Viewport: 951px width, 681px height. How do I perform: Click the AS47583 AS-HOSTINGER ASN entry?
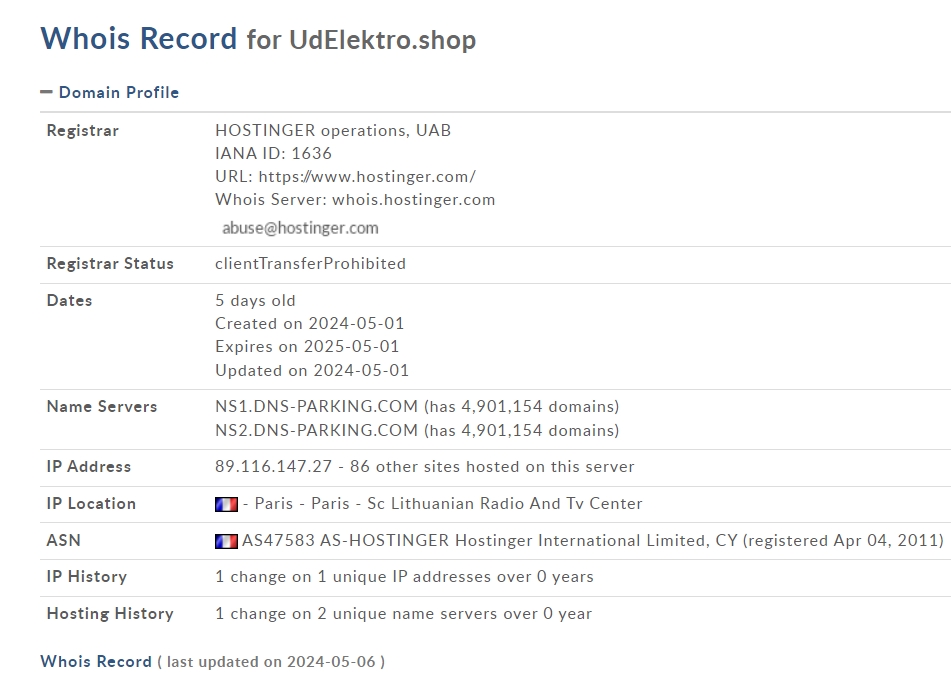[346, 541]
